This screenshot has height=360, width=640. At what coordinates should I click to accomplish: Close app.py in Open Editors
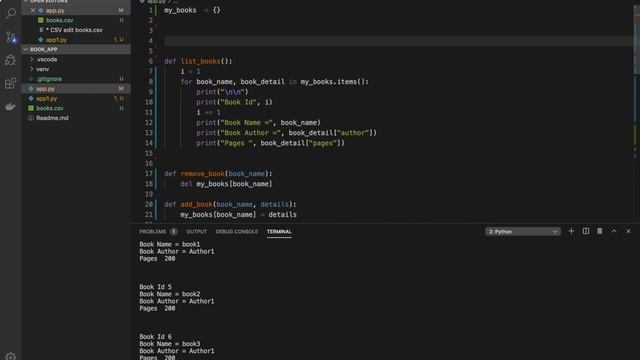click(33, 10)
